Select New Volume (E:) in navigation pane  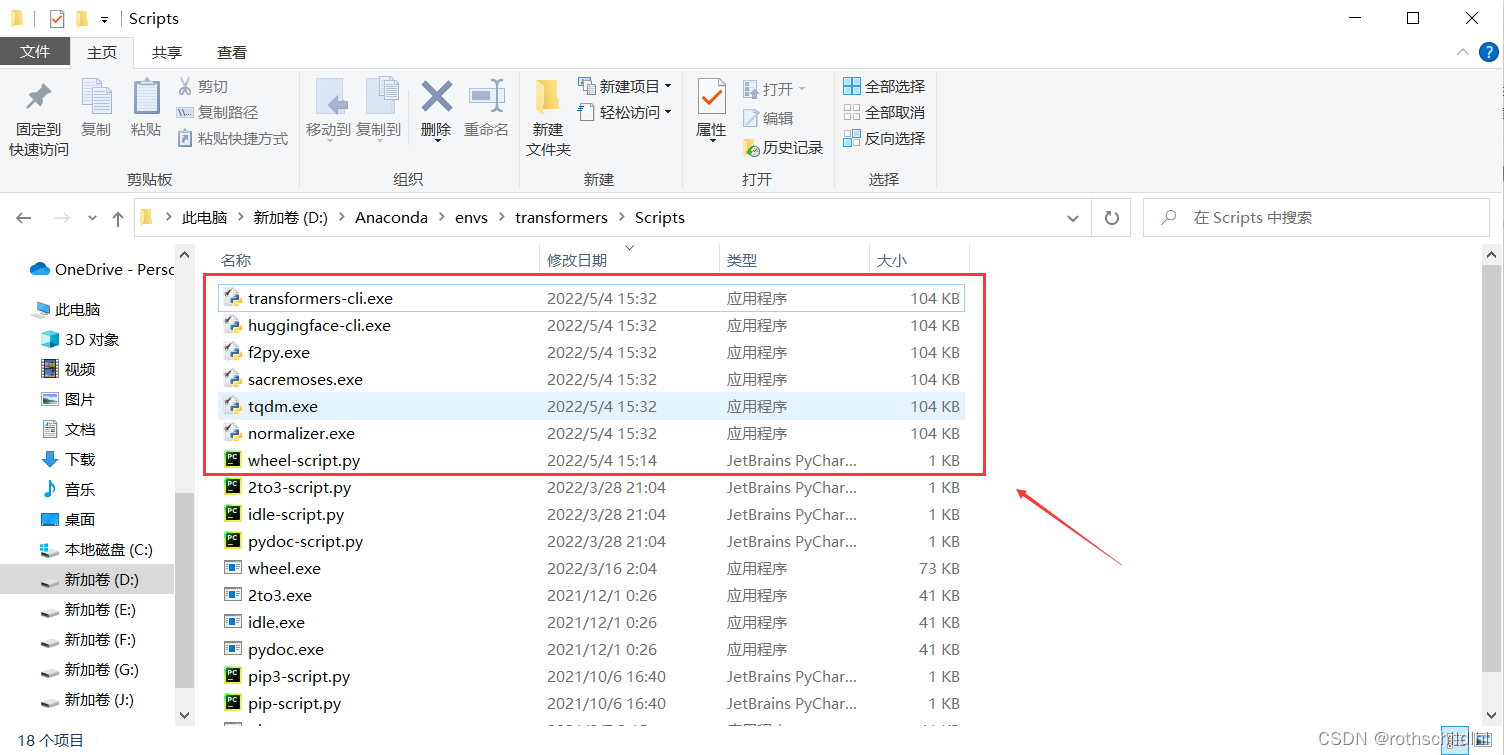(x=88, y=610)
